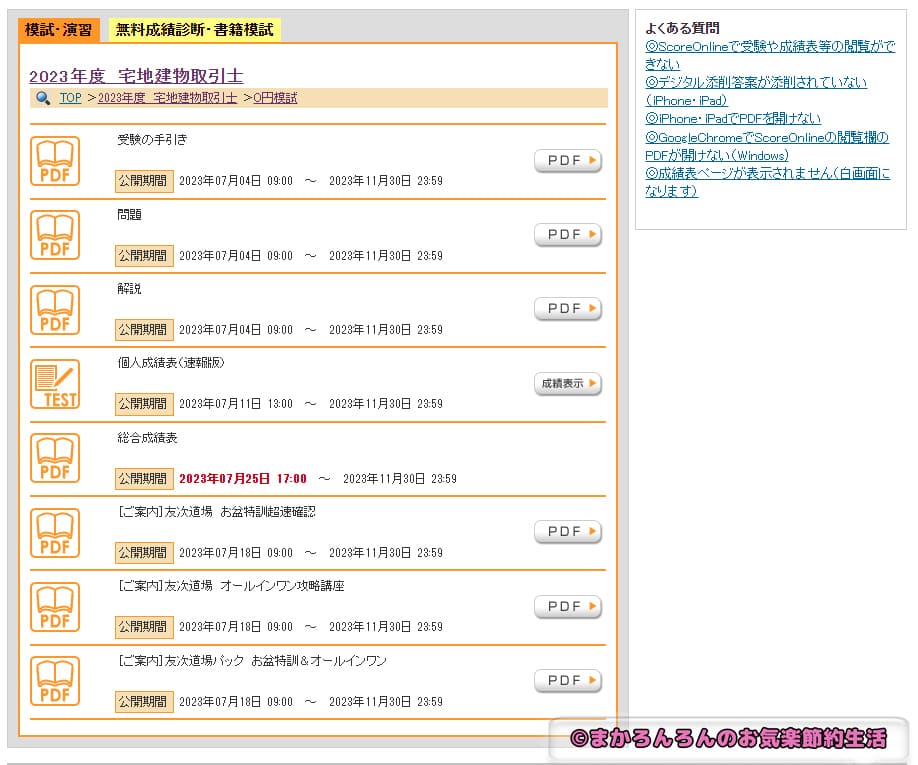Click the 公開期間 label in 個人成績表 row
This screenshot has width=918, height=765.
[x=144, y=404]
